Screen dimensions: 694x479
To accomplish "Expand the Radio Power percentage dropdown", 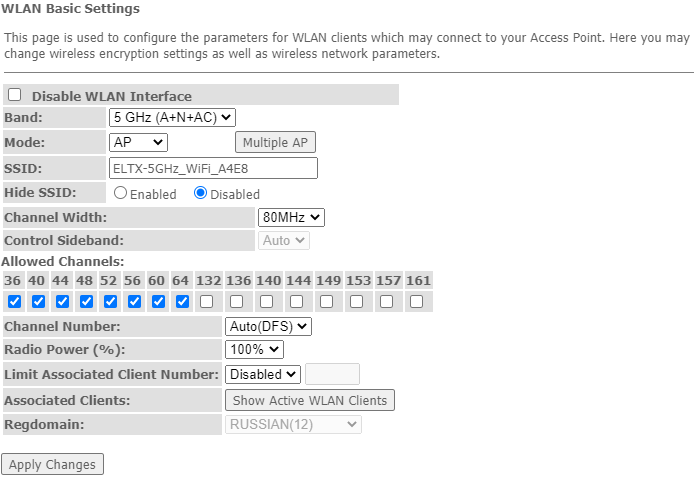I will pyautogui.click(x=255, y=350).
